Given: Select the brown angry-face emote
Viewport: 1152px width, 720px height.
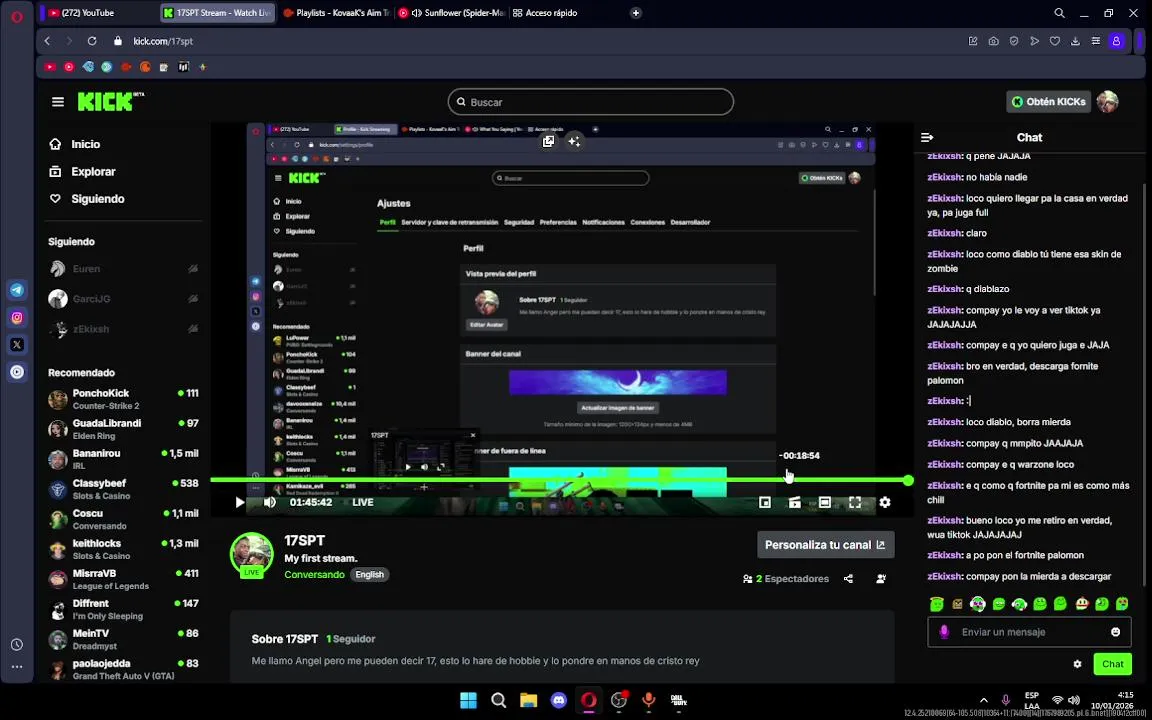Looking at the screenshot, I should pyautogui.click(x=957, y=604).
